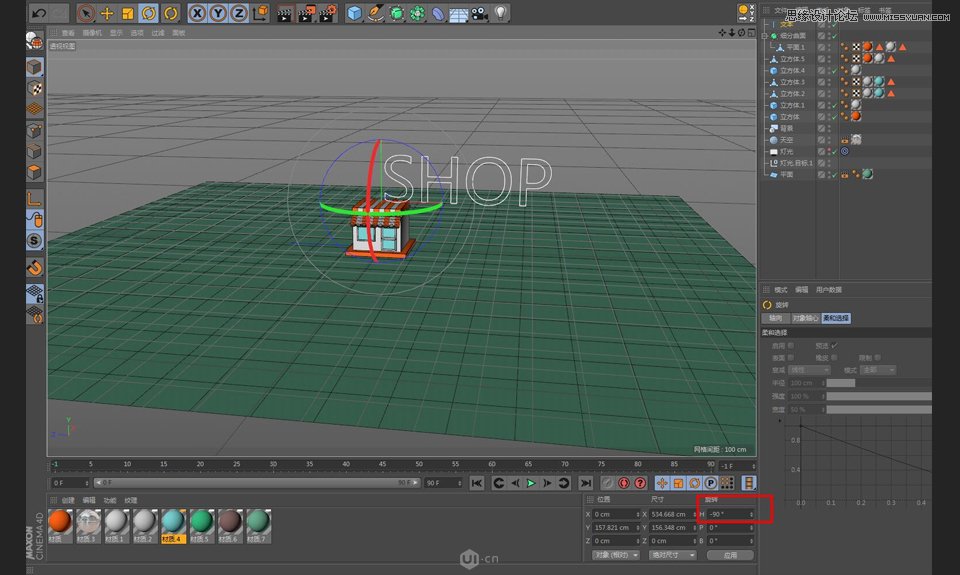Open the Array modeling objects icon
This screenshot has height=575, width=960.
[418, 13]
